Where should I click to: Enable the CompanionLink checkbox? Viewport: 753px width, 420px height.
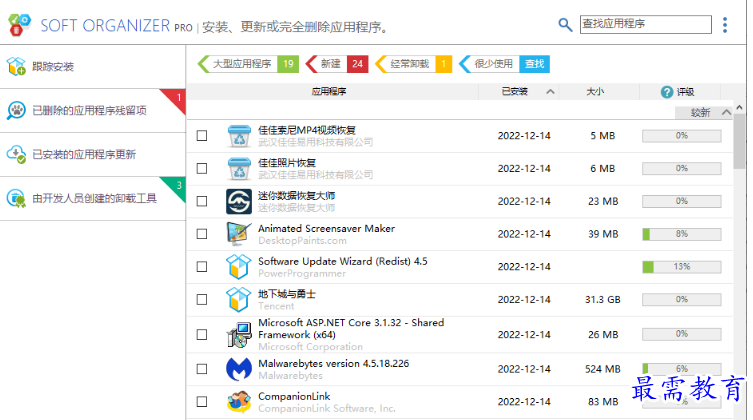click(x=202, y=402)
